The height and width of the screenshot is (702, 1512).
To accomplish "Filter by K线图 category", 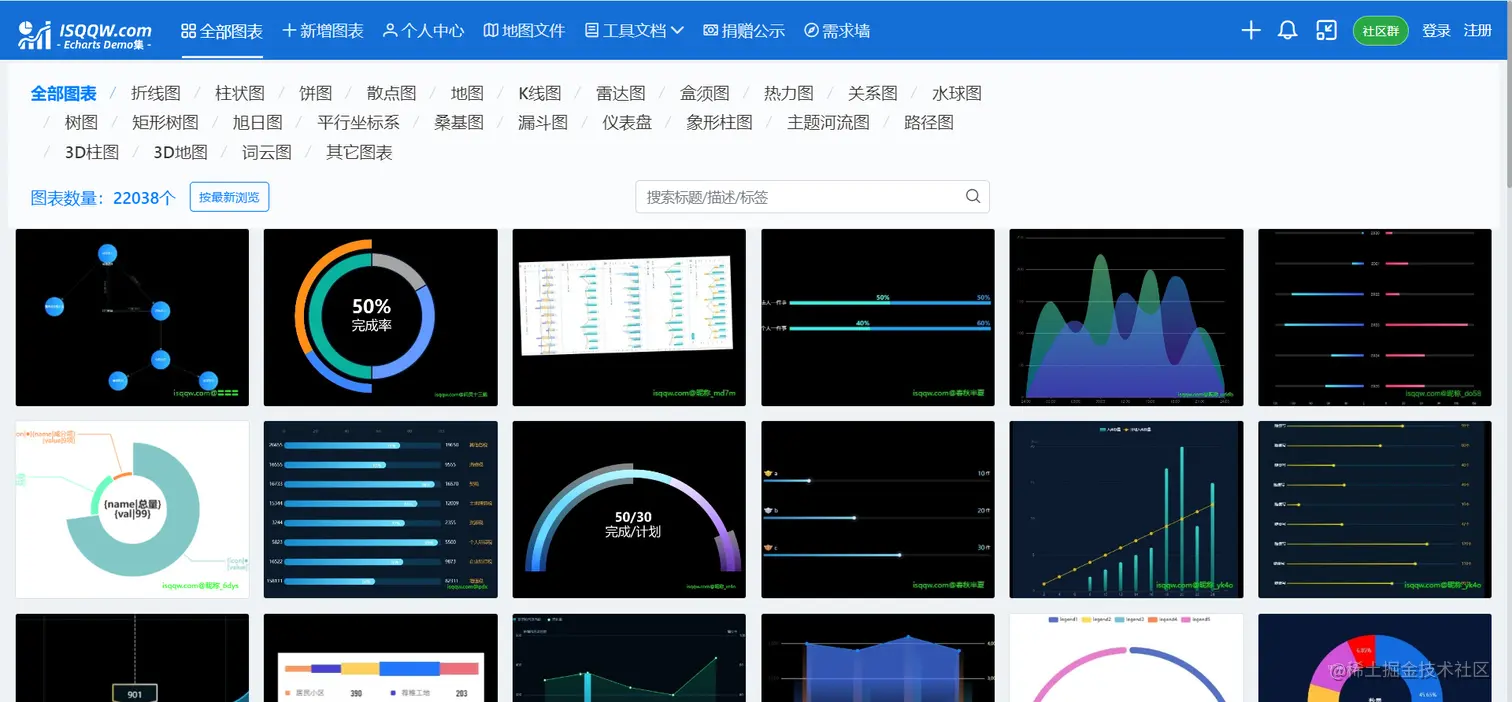I will tap(540, 93).
